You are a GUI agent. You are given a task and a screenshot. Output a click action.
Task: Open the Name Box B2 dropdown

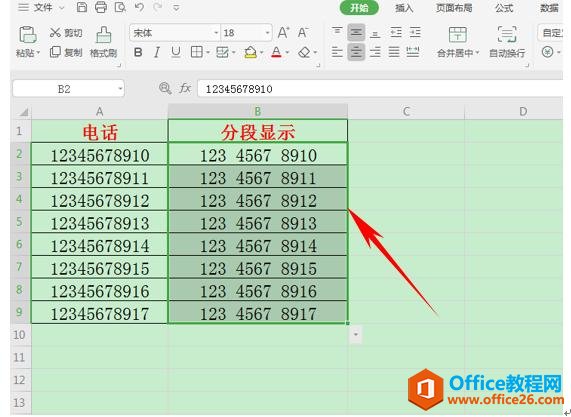click(120, 89)
